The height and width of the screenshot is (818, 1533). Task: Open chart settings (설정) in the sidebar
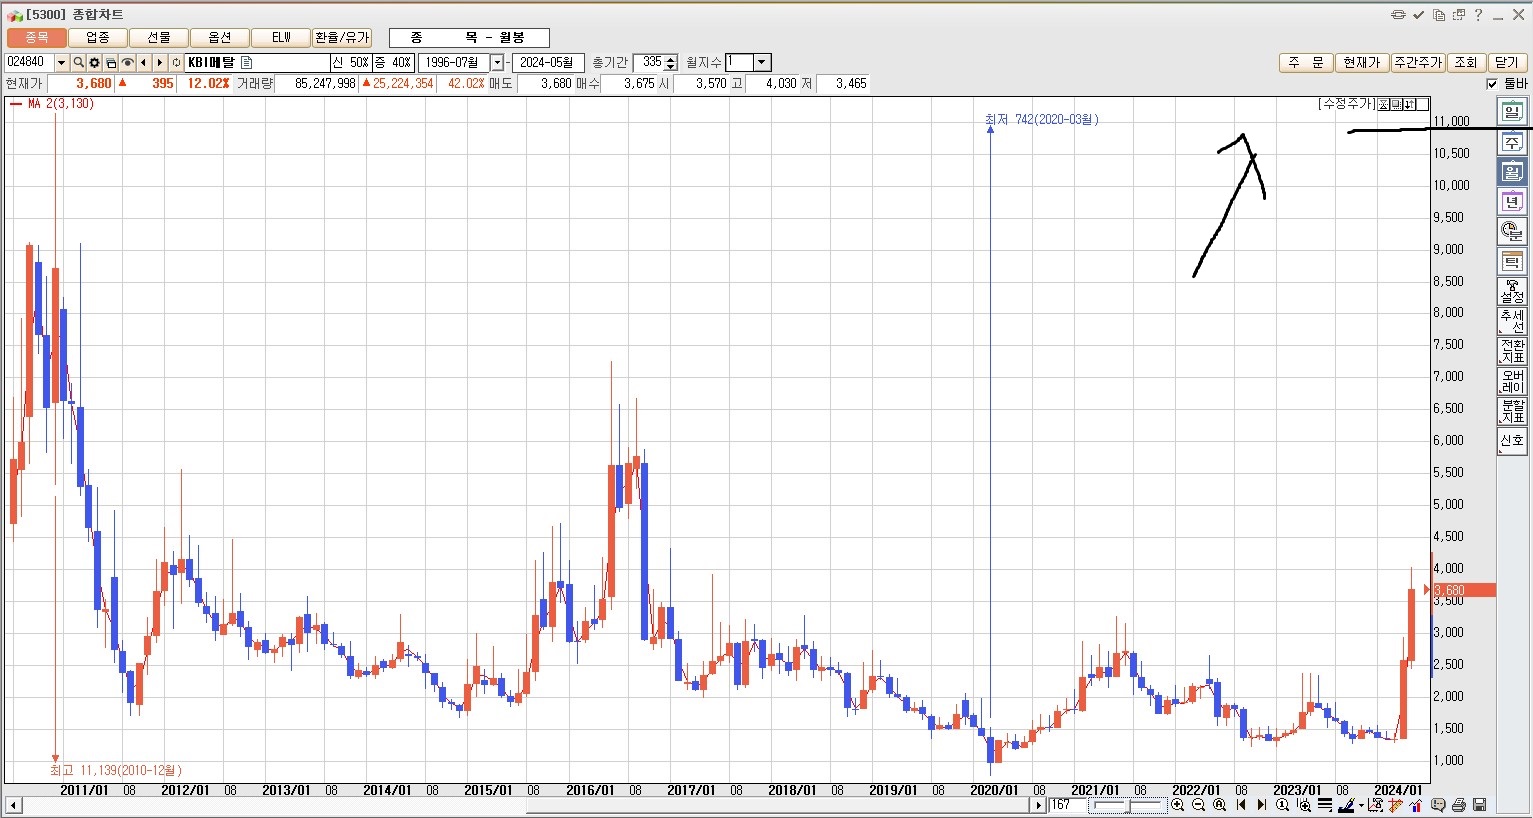1511,292
